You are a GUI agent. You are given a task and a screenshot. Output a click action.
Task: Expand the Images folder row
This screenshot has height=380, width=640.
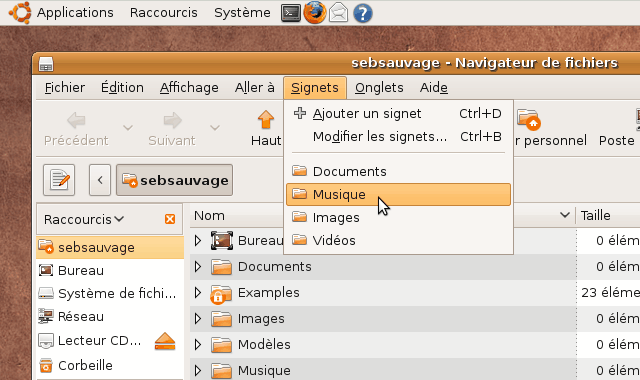(x=198, y=319)
